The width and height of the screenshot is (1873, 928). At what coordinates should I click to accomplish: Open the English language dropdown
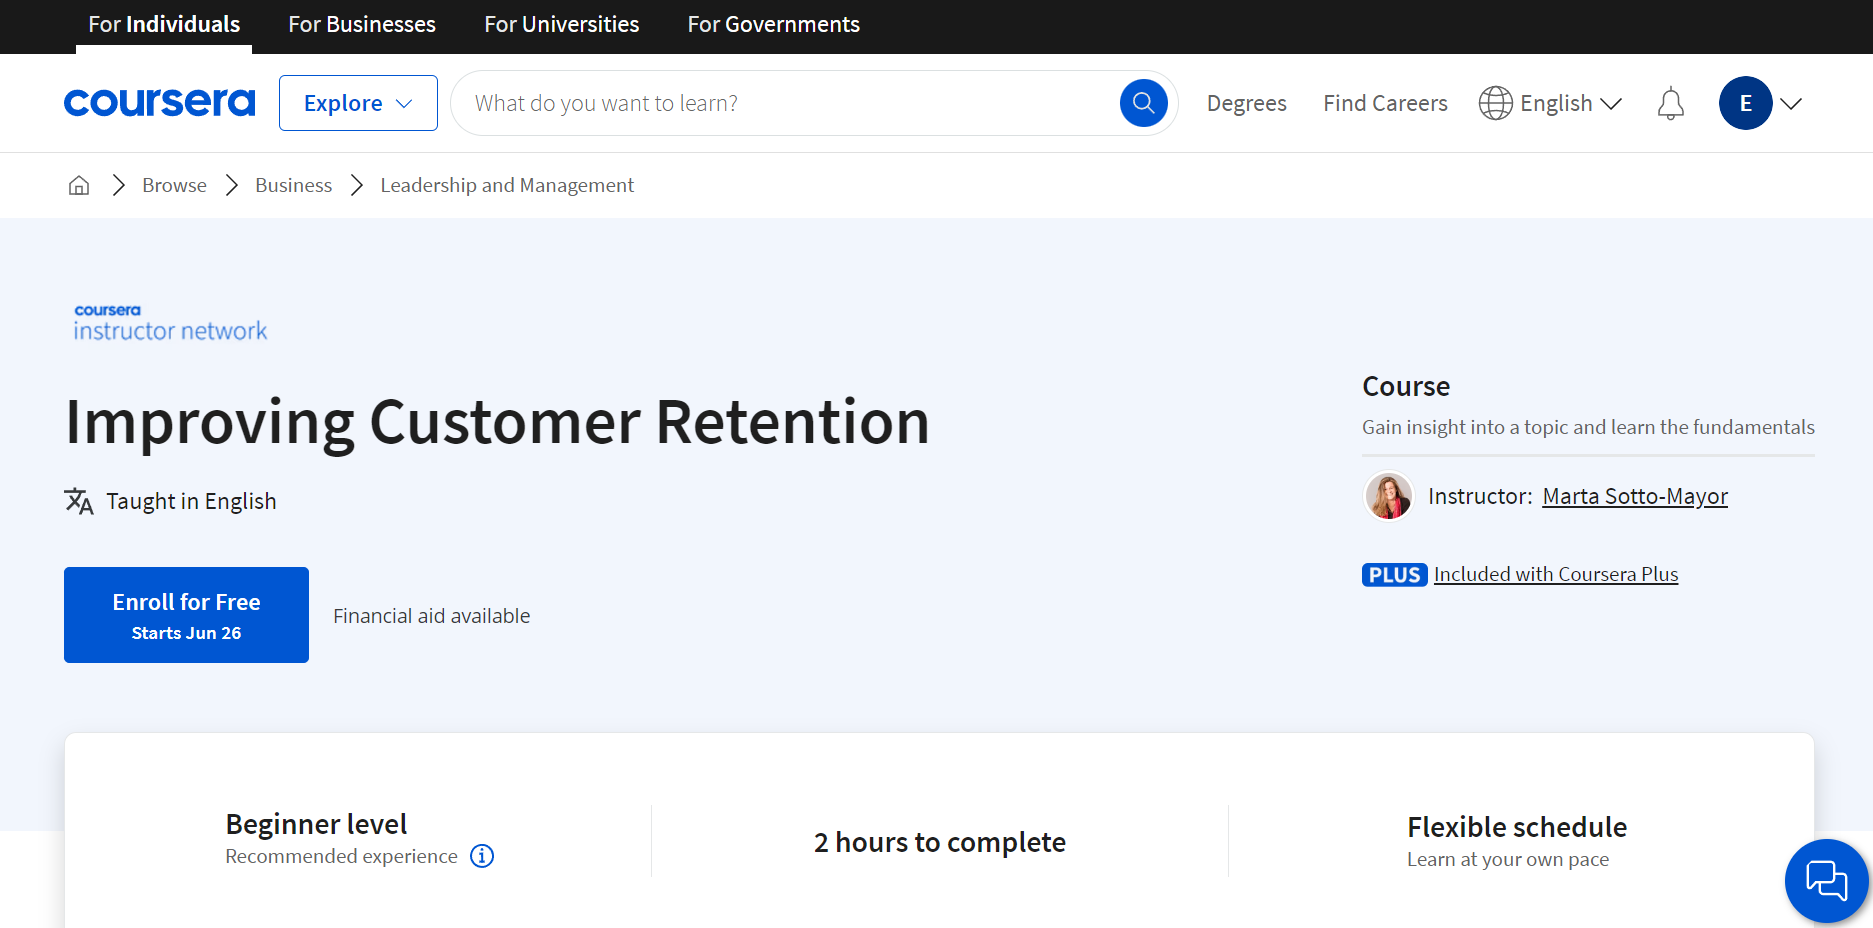tap(1570, 103)
